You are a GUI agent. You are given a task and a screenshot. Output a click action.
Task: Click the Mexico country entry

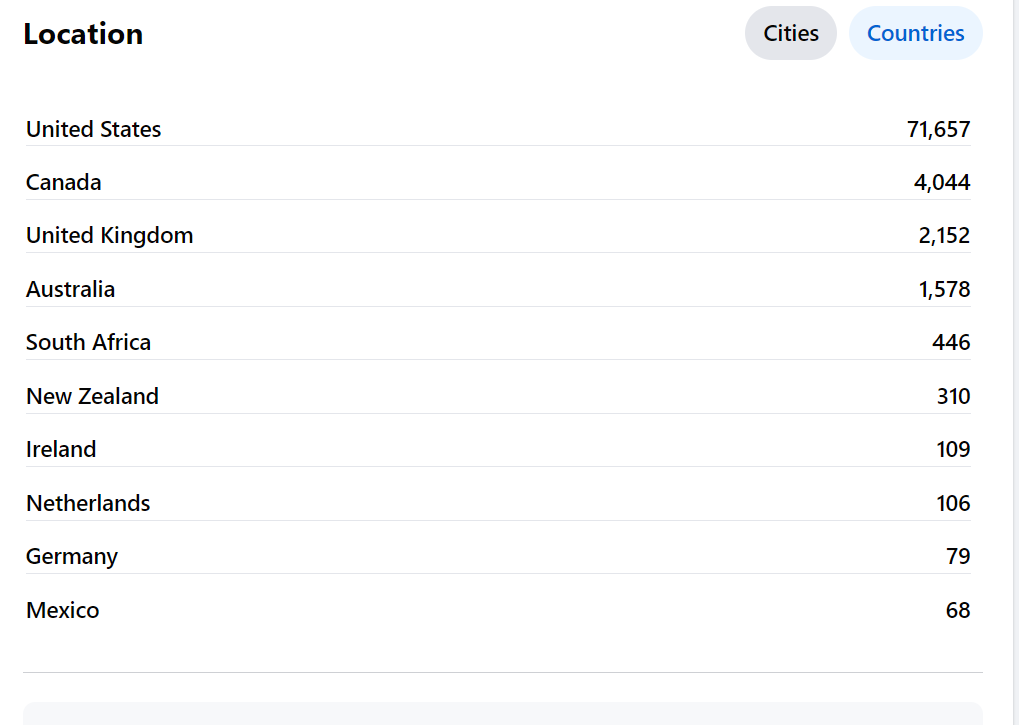(x=63, y=610)
